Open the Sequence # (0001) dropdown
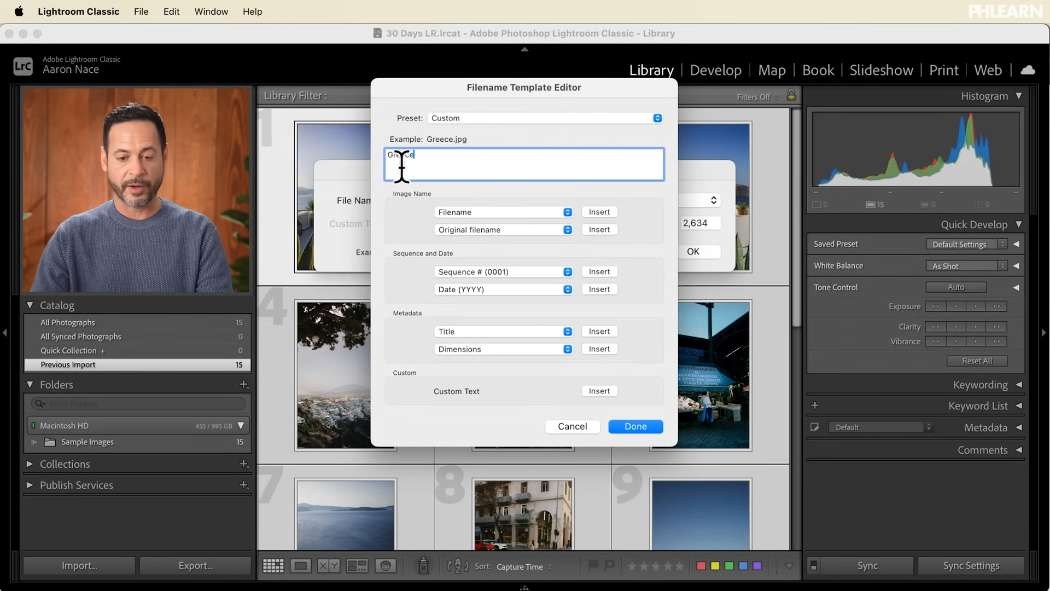The image size is (1050, 591). [x=503, y=272]
